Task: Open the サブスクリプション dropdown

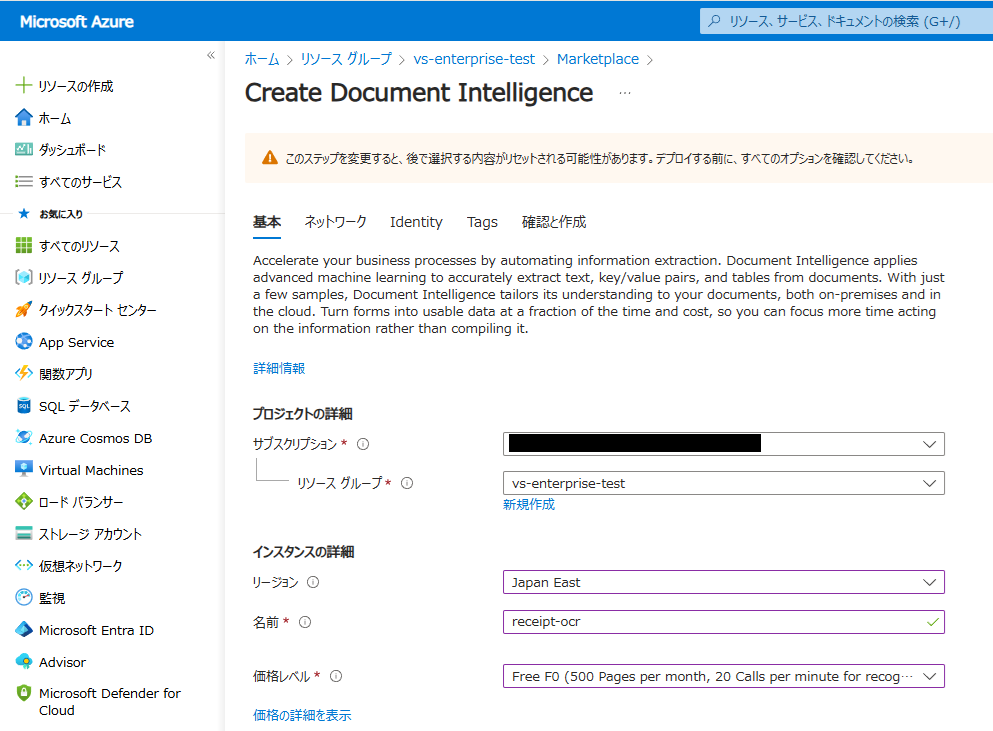Action: point(723,444)
